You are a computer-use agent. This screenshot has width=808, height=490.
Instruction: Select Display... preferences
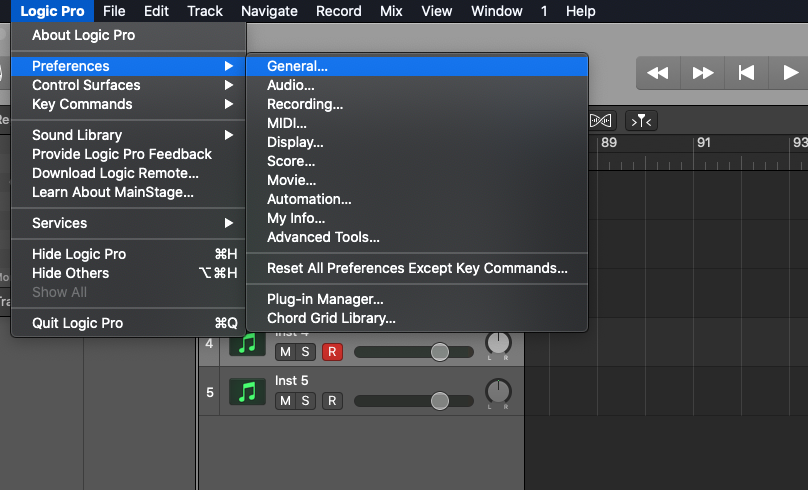pyautogui.click(x=417, y=142)
